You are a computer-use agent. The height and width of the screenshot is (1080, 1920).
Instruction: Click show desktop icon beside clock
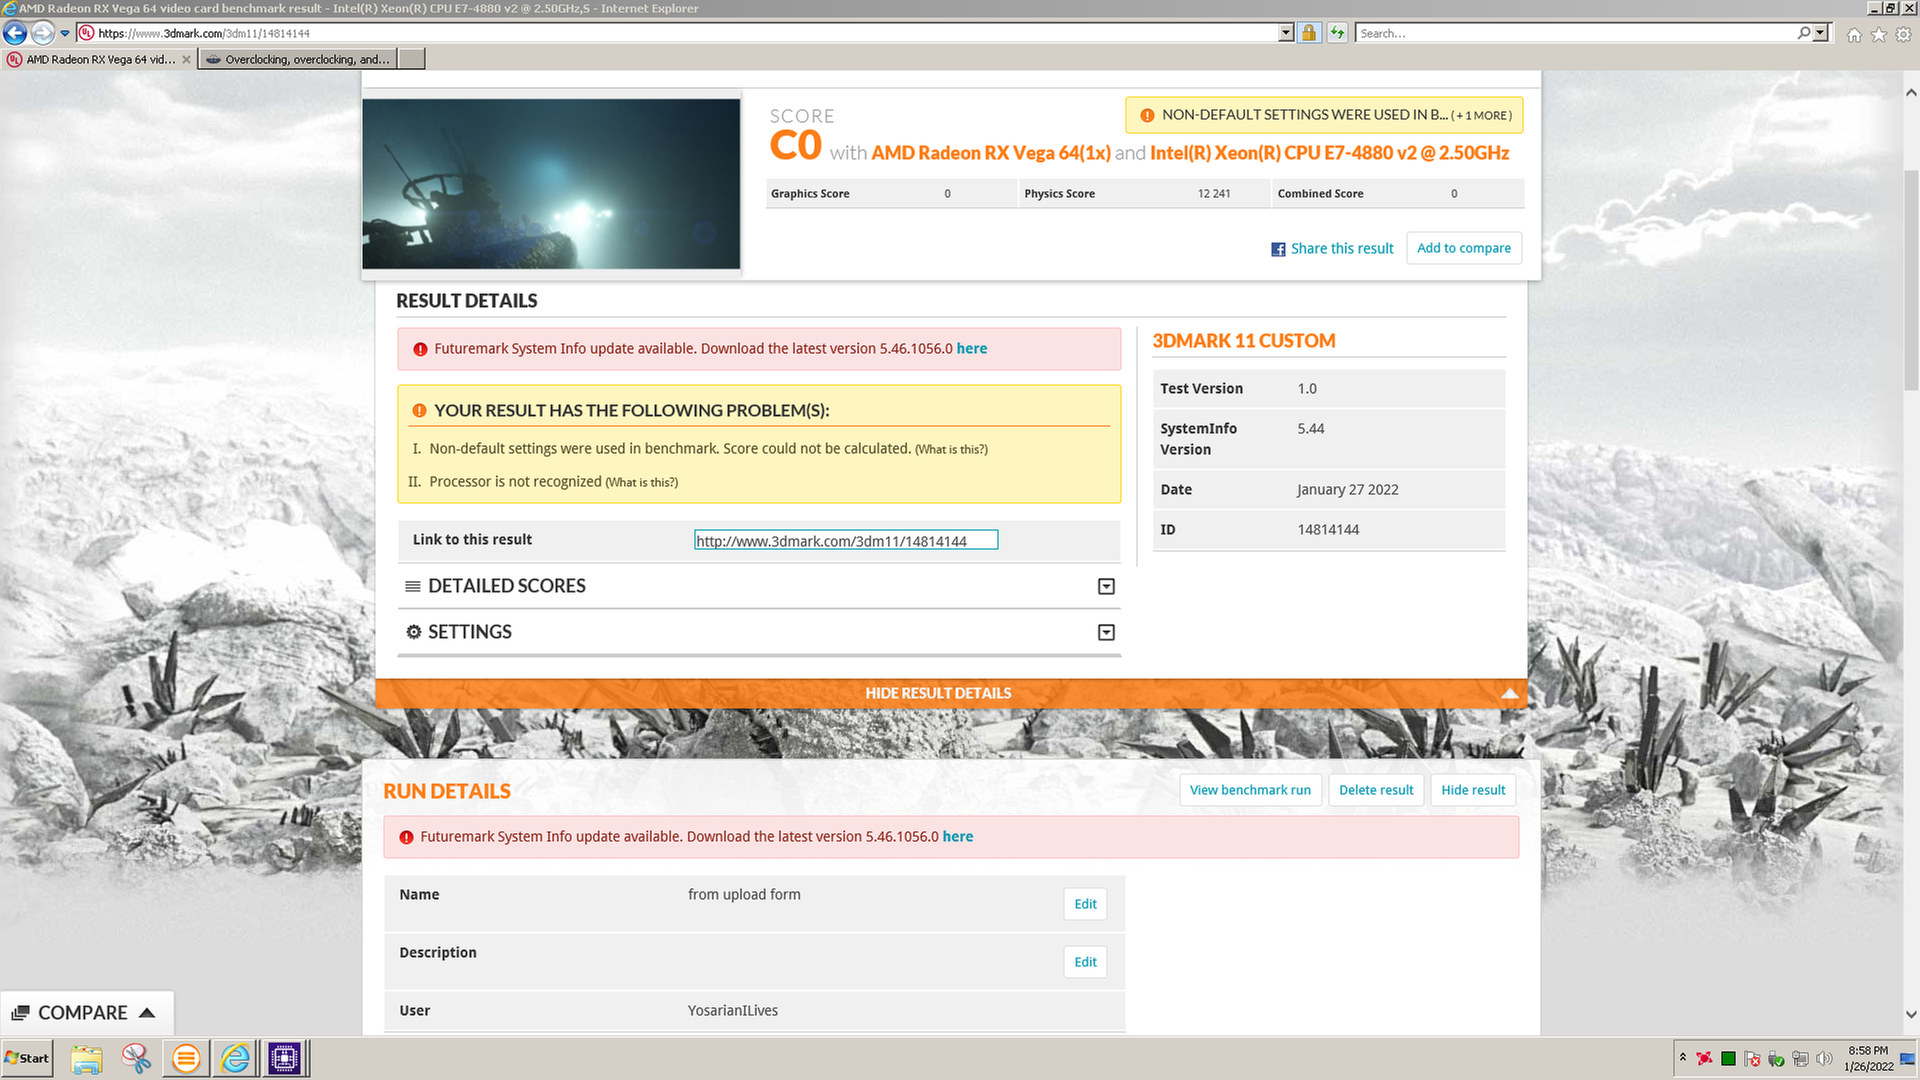(1908, 1058)
